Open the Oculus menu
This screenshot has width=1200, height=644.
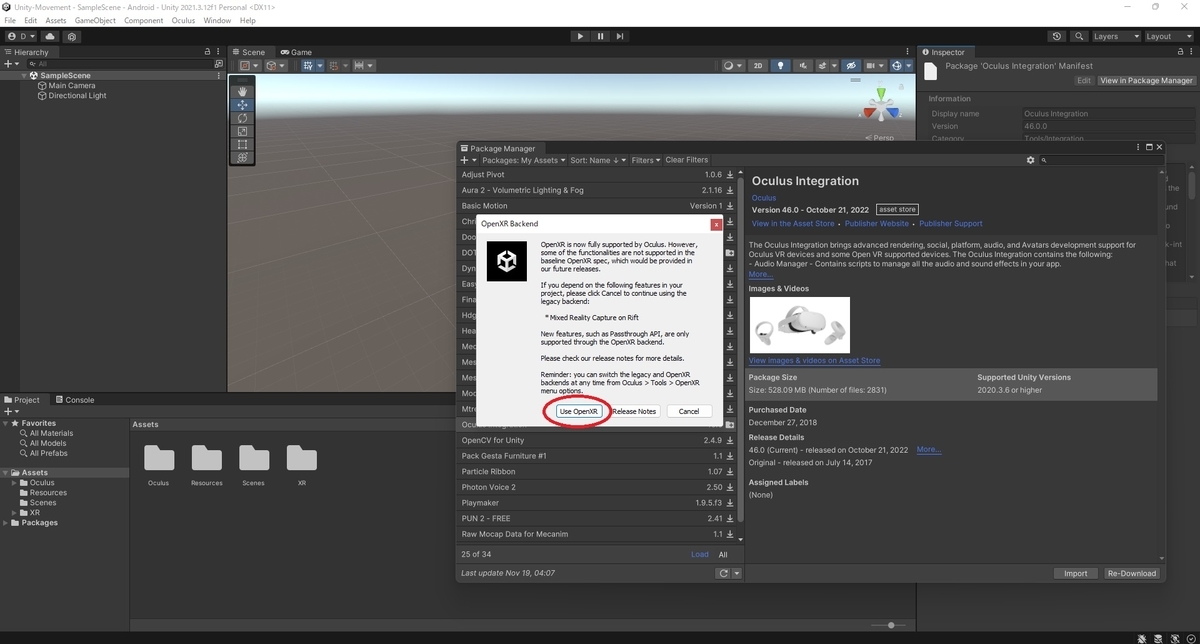[x=183, y=20]
